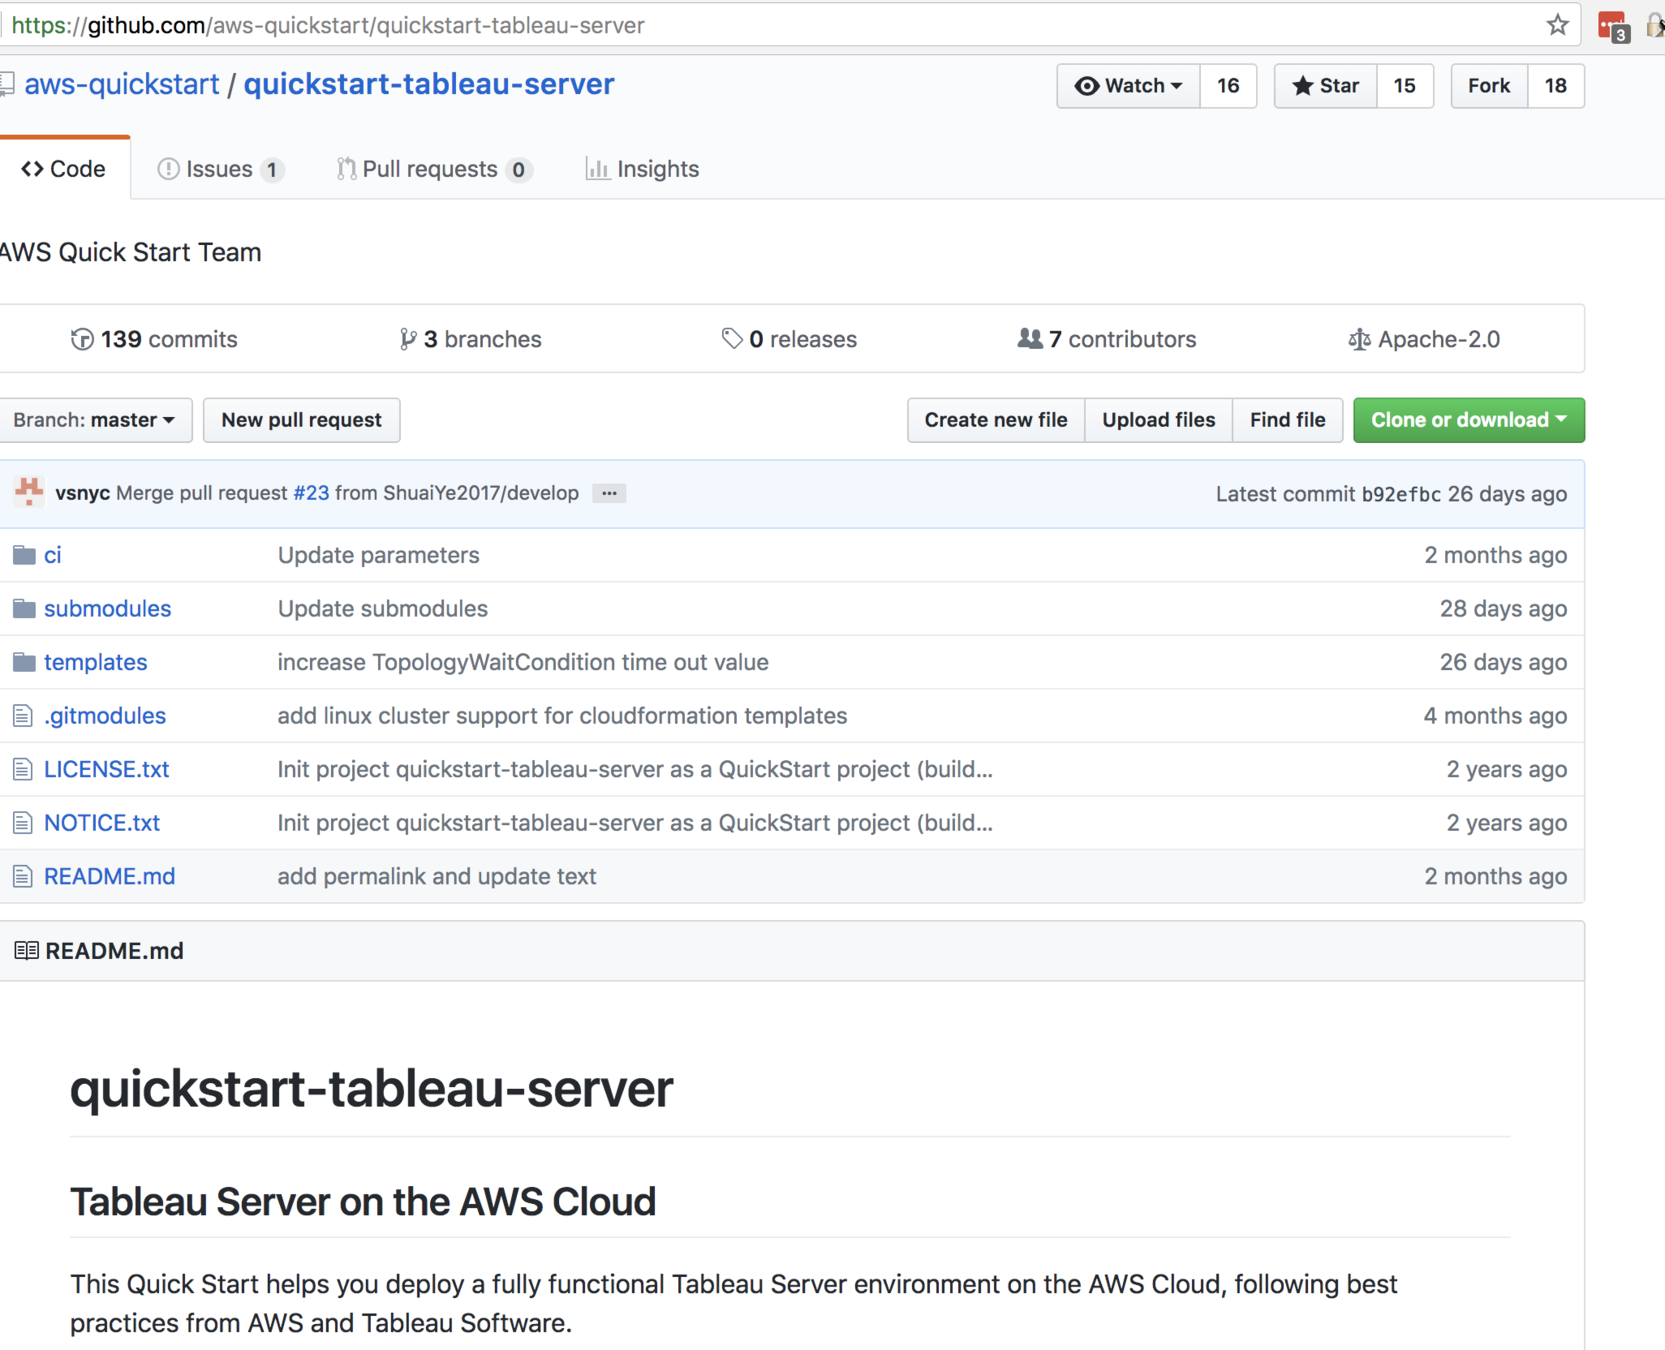Open the README.md file link

pos(109,877)
